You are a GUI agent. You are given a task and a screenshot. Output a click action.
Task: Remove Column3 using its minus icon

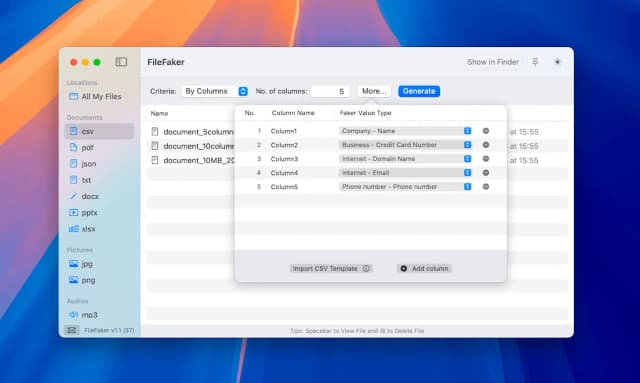pos(486,159)
